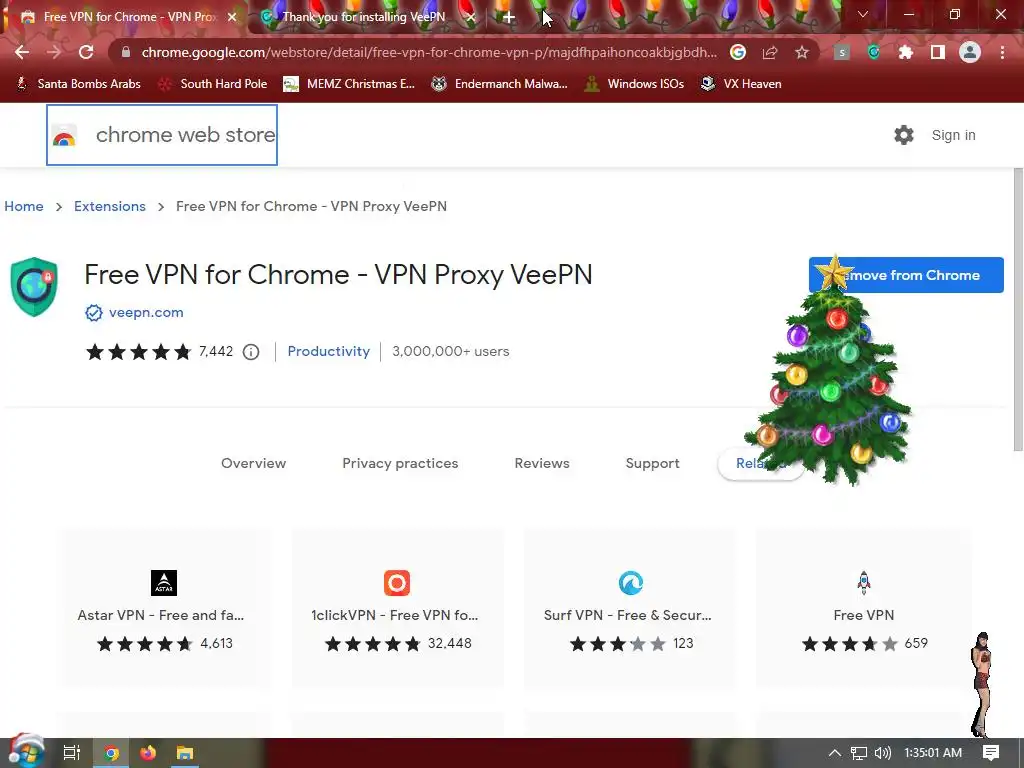The width and height of the screenshot is (1024, 768).
Task: Click the Google icon in address bar
Action: (738, 52)
